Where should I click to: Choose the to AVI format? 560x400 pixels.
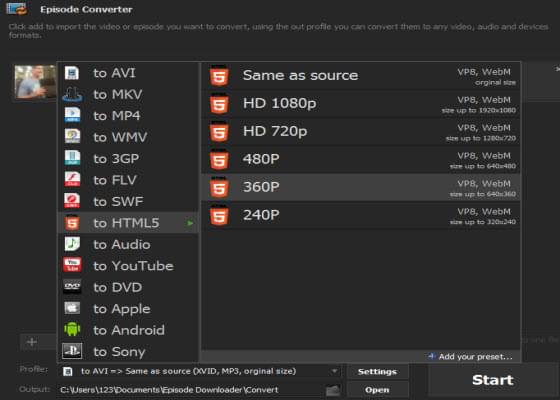[128, 73]
